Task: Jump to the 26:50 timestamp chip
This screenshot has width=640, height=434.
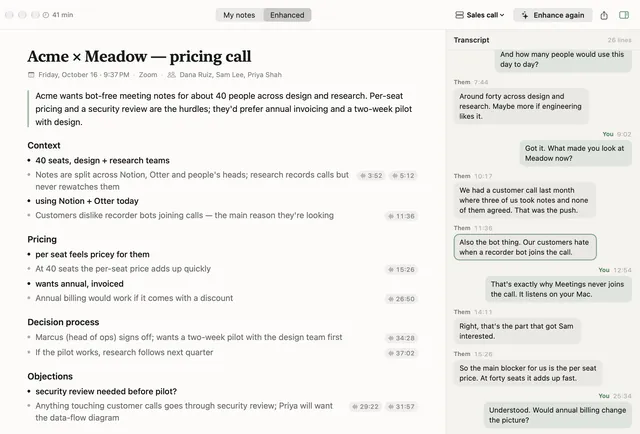Action: pyautogui.click(x=401, y=299)
